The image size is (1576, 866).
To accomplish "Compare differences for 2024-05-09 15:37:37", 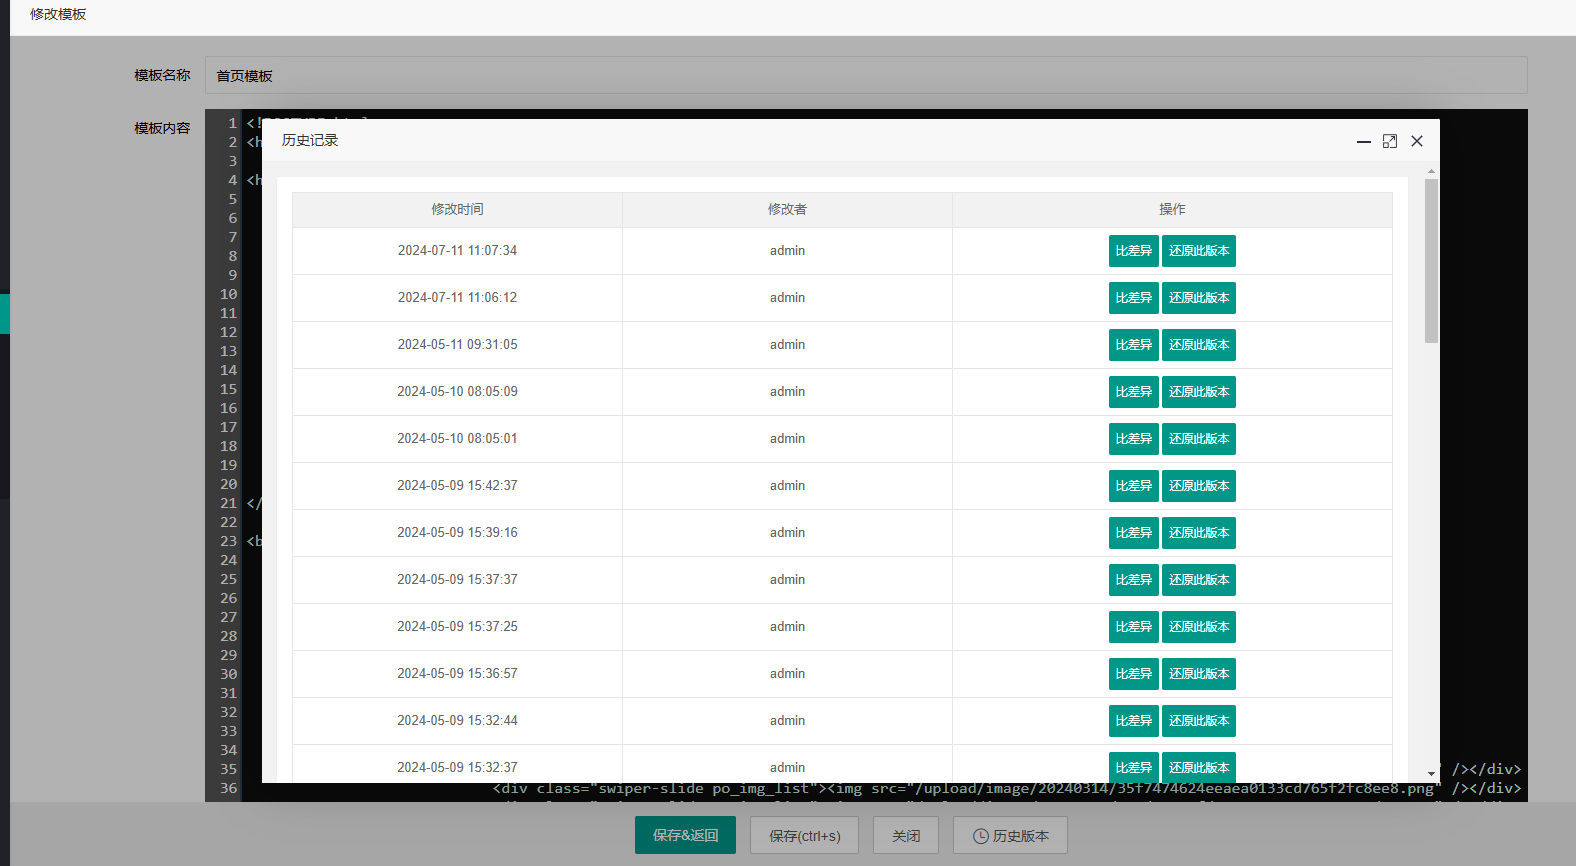I will coord(1134,580).
